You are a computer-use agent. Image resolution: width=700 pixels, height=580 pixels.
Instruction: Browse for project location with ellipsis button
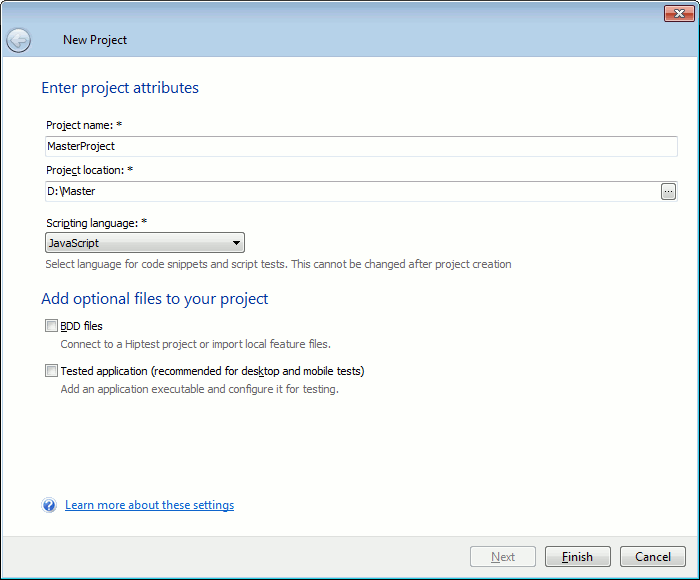point(668,192)
